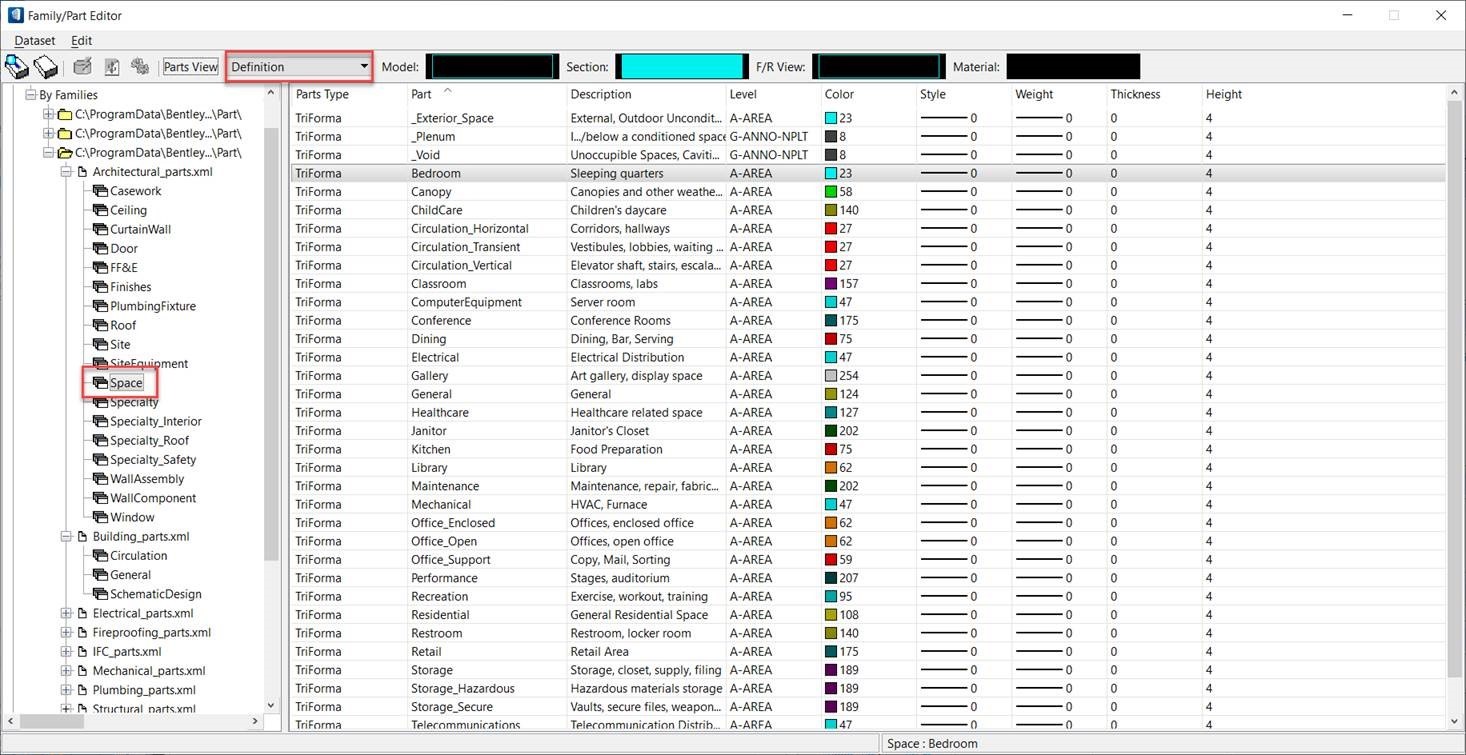Click the file icon beside Electrical_parts.xml
The width and height of the screenshot is (1466, 755).
[x=82, y=613]
